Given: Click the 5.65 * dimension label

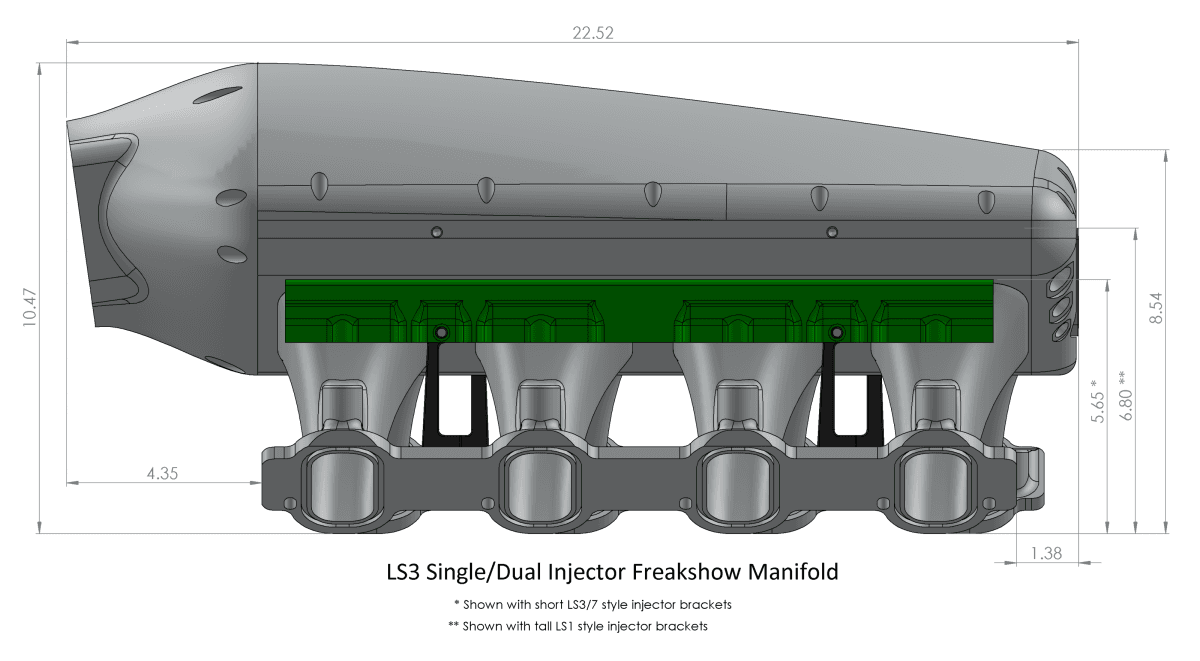Looking at the screenshot, I should [1097, 401].
